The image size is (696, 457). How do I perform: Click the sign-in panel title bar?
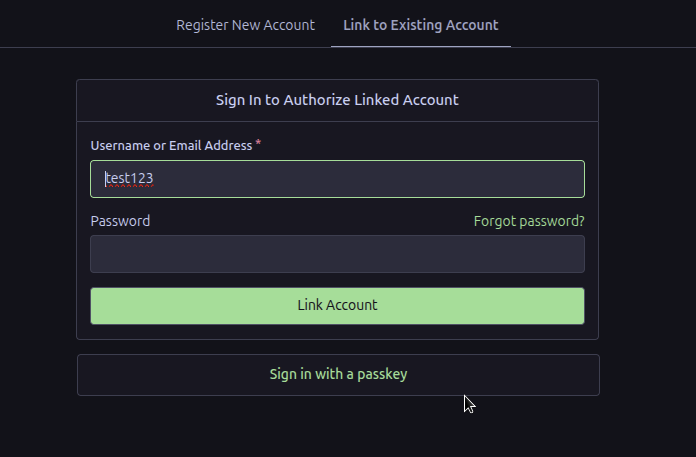pyautogui.click(x=337, y=100)
